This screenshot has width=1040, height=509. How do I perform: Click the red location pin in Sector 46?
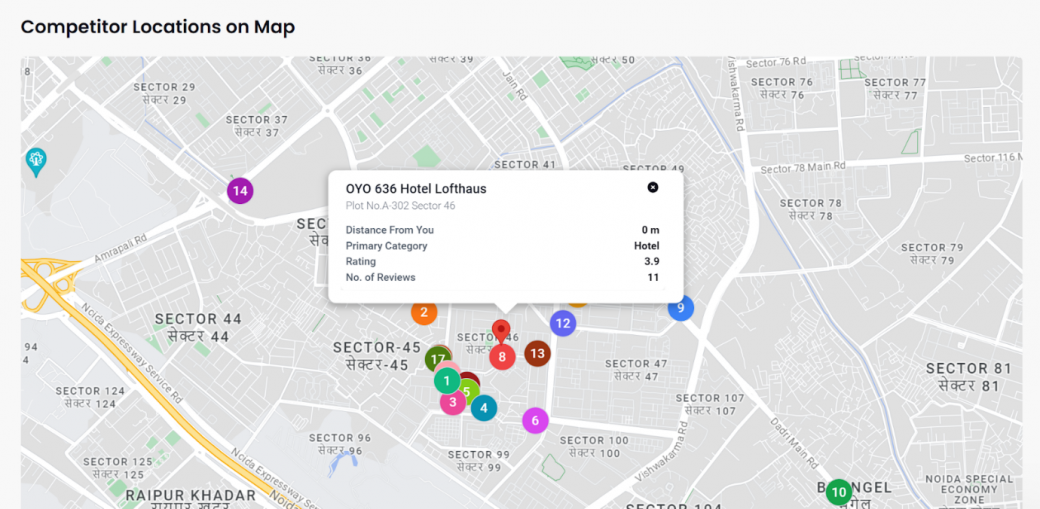coord(501,330)
